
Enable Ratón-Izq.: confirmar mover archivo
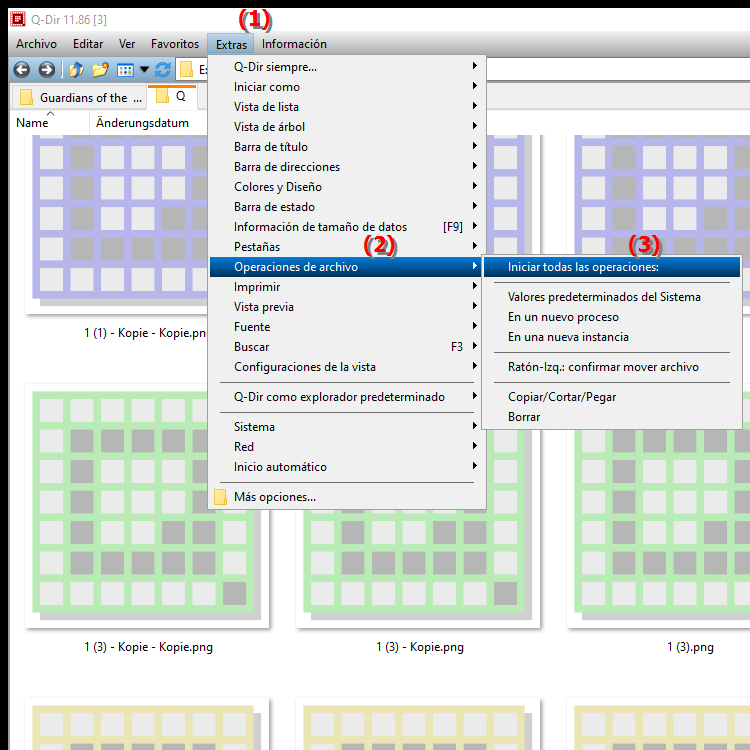click(x=602, y=367)
